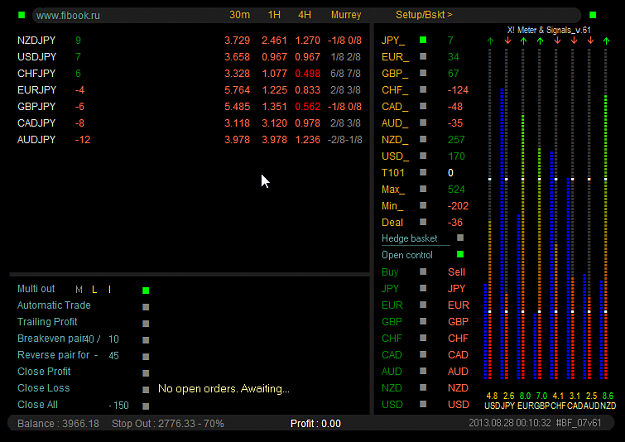
Task: Toggle the Max_ checkbox
Action: (423, 189)
